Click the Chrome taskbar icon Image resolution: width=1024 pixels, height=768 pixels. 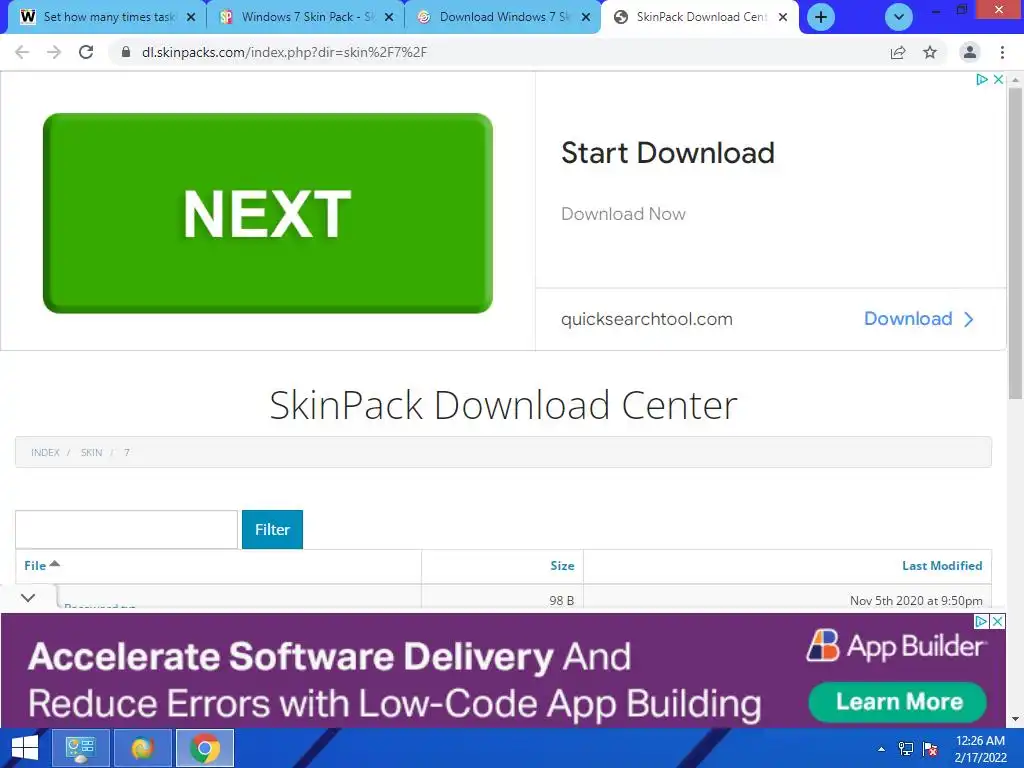[205, 748]
